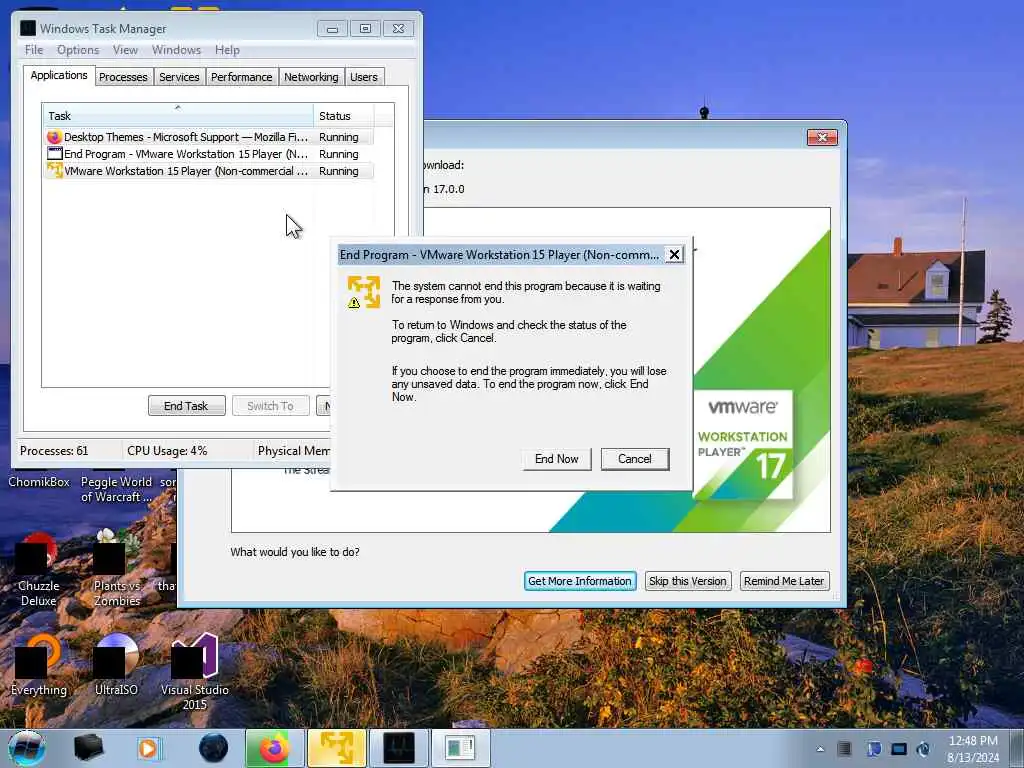Image resolution: width=1024 pixels, height=768 pixels.
Task: Click Task Manager title bar icon
Action: point(28,28)
